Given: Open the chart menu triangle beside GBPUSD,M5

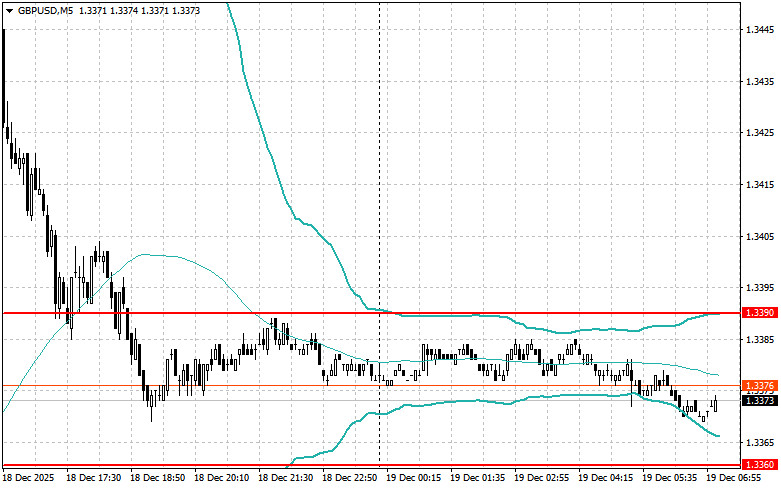Looking at the screenshot, I should (x=9, y=11).
